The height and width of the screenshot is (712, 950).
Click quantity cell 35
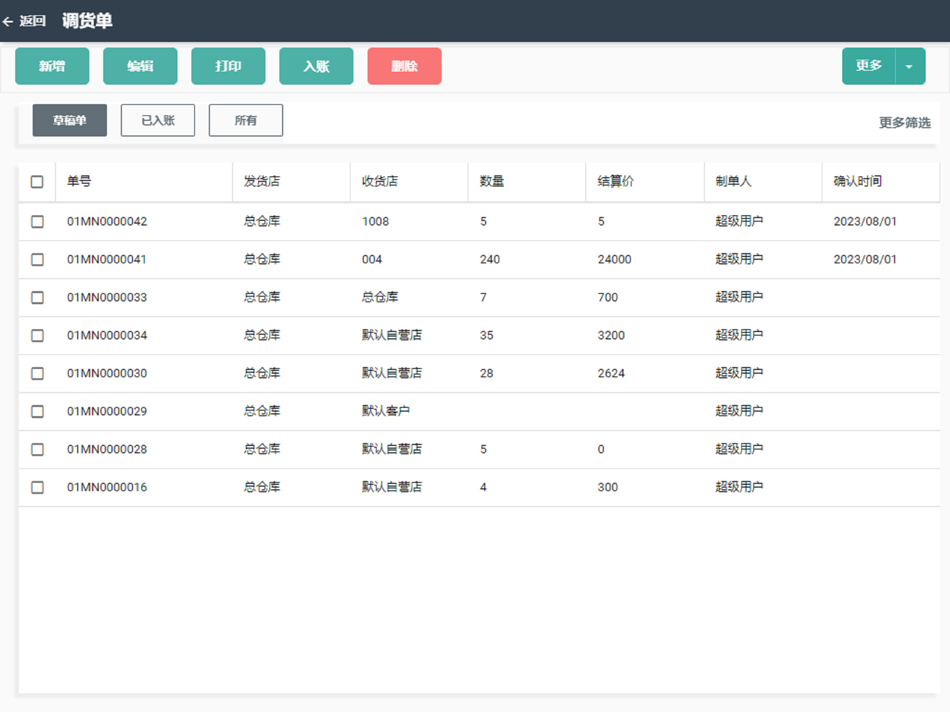[x=487, y=335]
